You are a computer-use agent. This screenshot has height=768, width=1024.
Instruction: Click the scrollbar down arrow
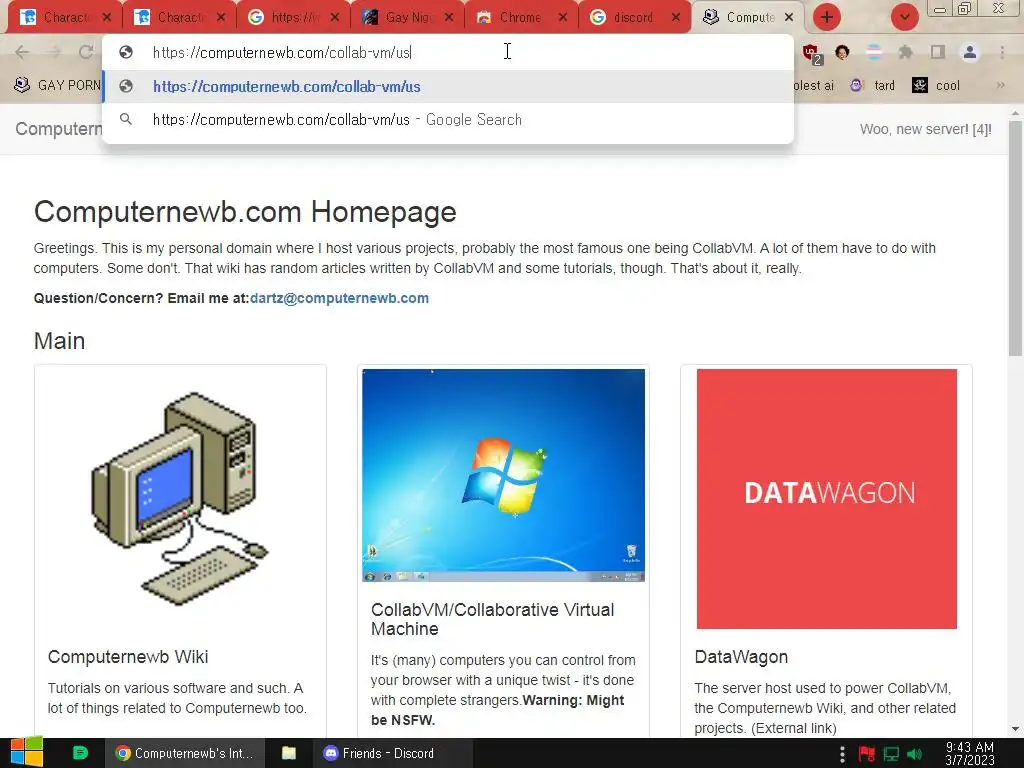(x=1015, y=729)
